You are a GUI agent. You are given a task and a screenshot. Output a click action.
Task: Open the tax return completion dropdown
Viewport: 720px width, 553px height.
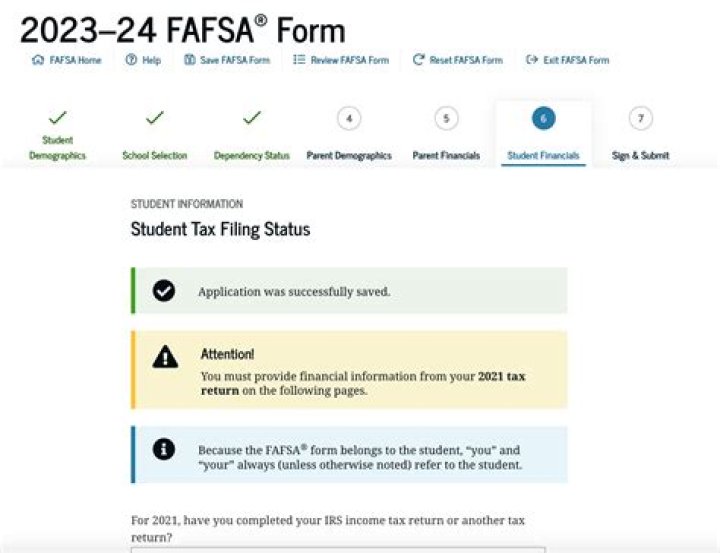pos(338,548)
